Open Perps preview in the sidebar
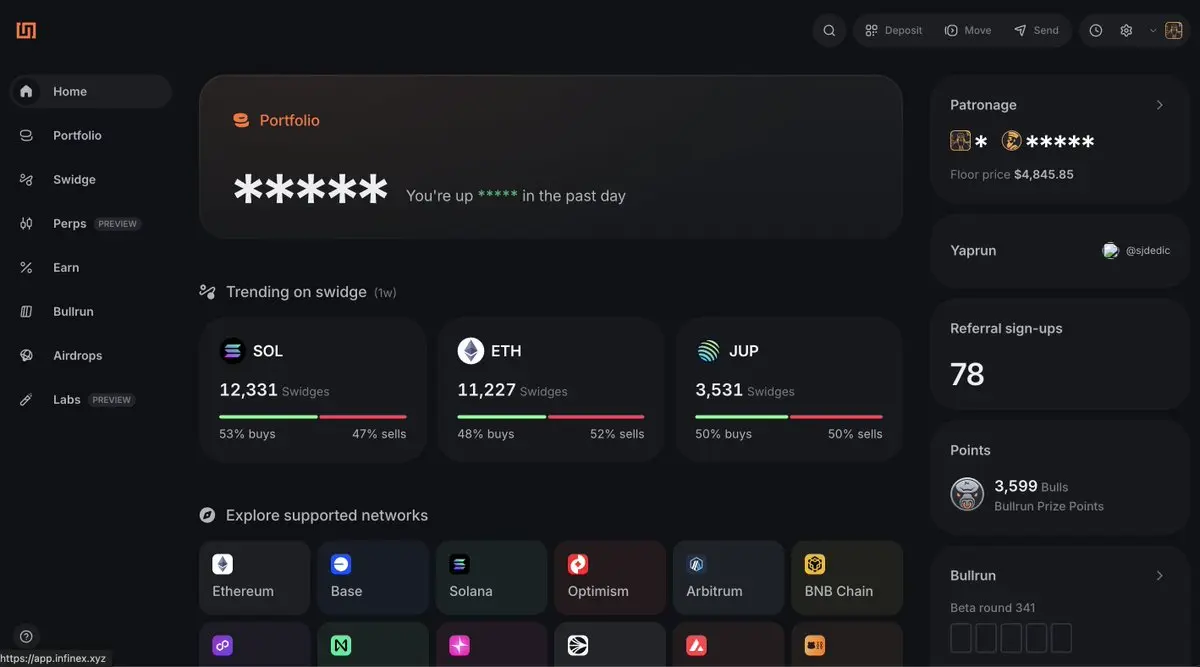Screen dimensions: 1200x667 [91, 223]
